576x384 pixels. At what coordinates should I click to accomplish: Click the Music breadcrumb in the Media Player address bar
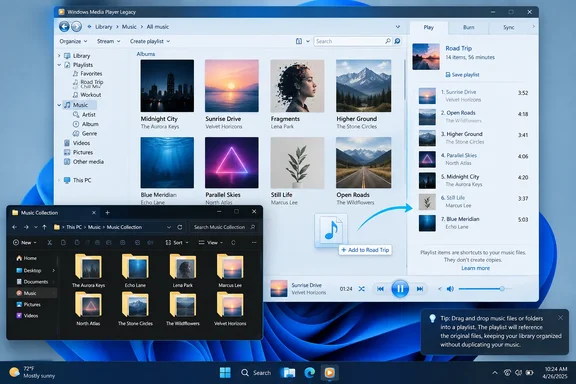129,27
